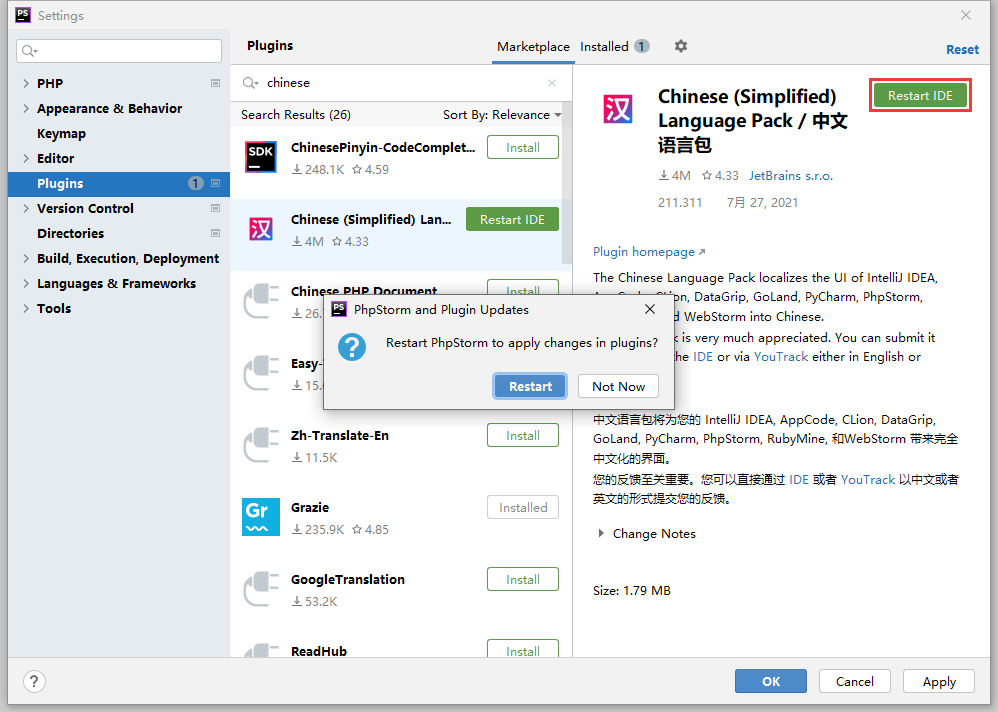The width and height of the screenshot is (998, 712).
Task: Expand the Change Notes section
Action: tap(601, 533)
